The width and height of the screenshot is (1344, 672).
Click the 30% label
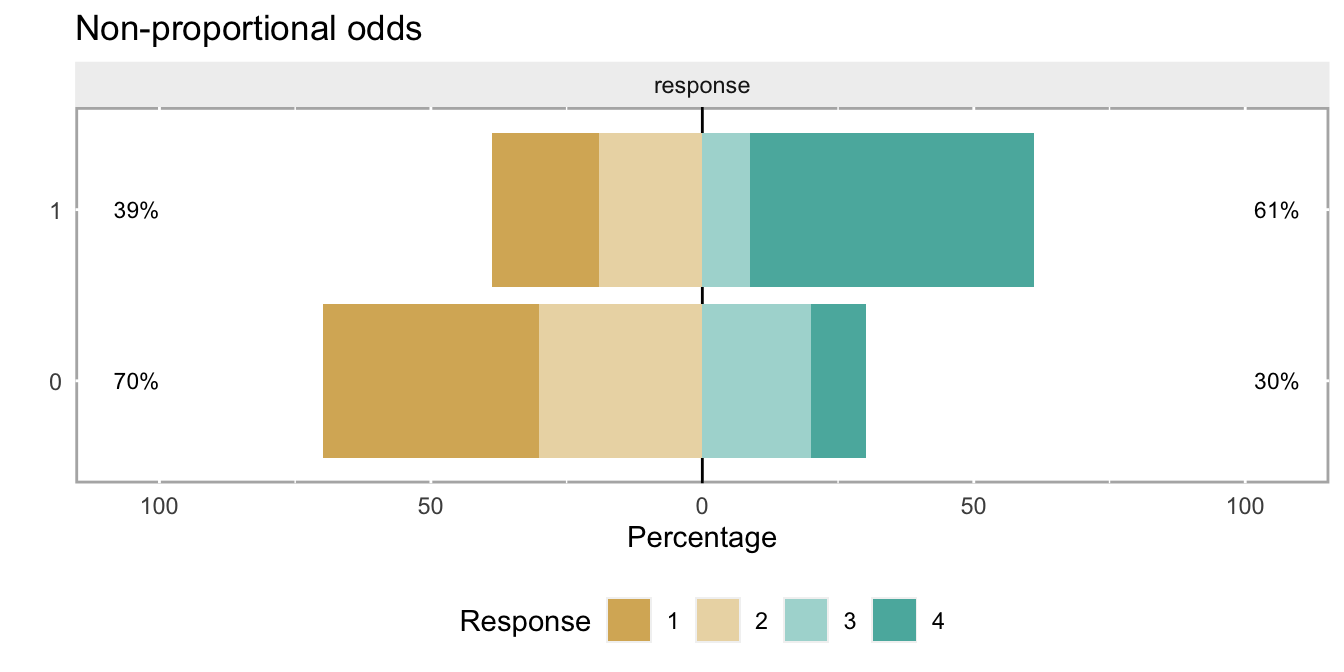tap(1276, 382)
